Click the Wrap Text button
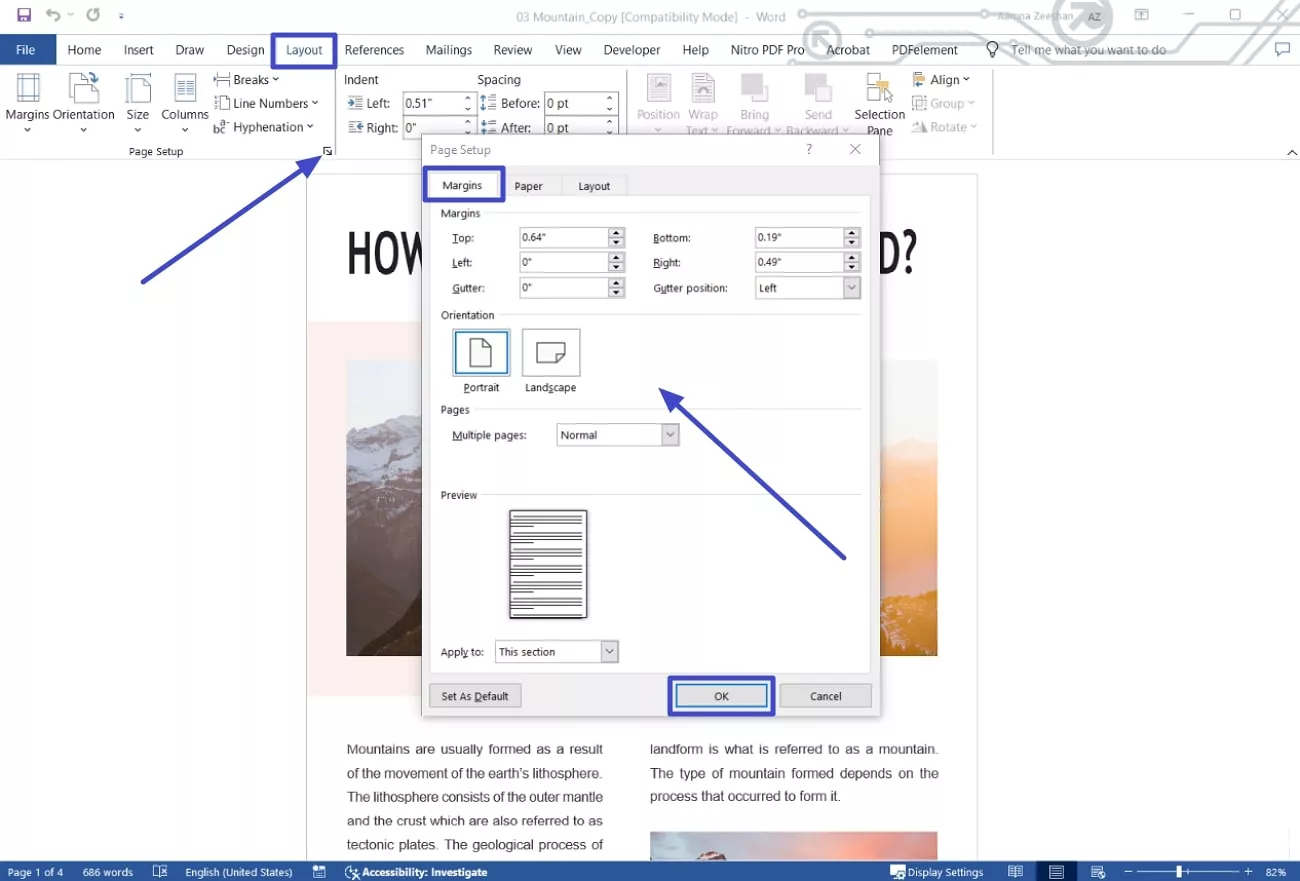The image size is (1300, 881). pos(703,103)
